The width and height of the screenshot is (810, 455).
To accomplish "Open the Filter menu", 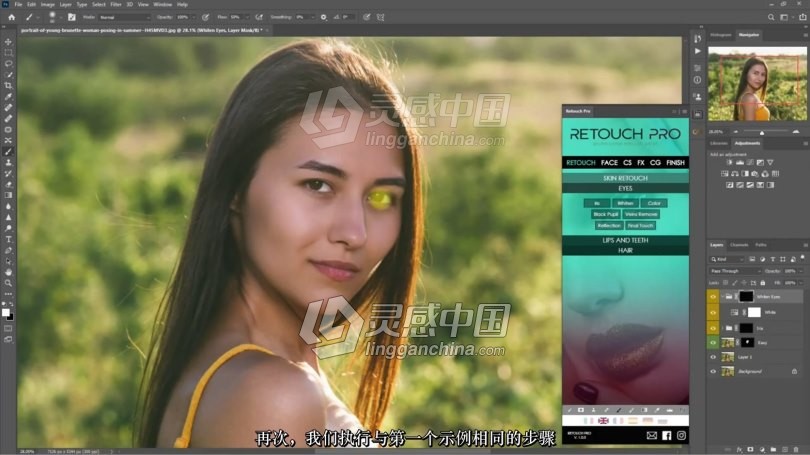I will pyautogui.click(x=116, y=4).
